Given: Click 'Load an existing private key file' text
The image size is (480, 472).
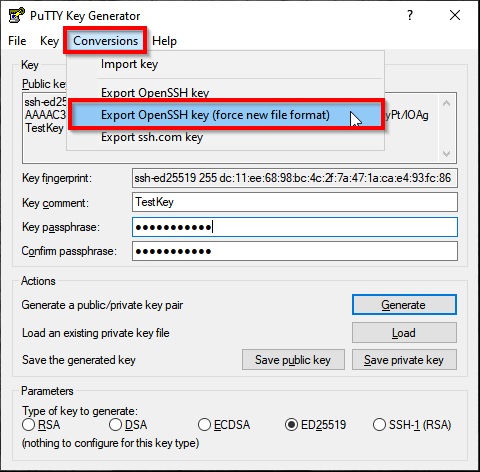Looking at the screenshot, I should coord(96,333).
